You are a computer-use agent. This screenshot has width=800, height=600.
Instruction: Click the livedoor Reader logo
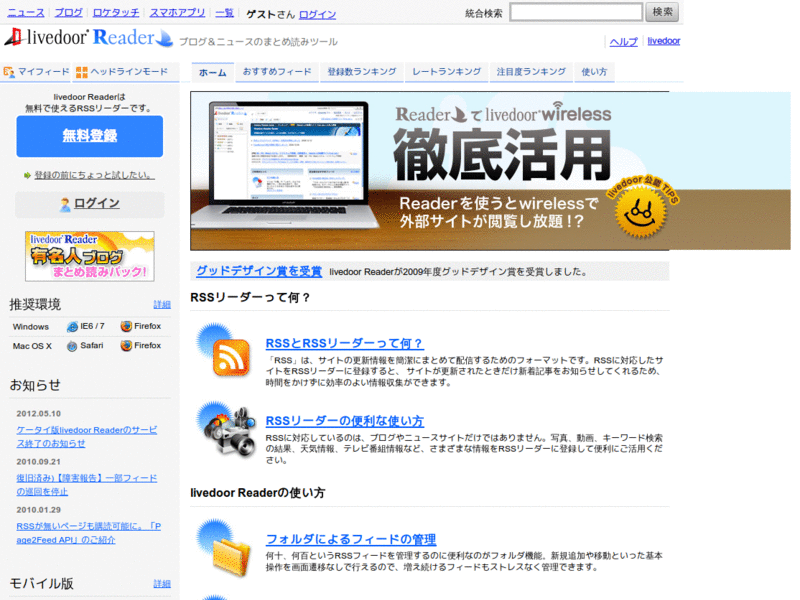(88, 37)
